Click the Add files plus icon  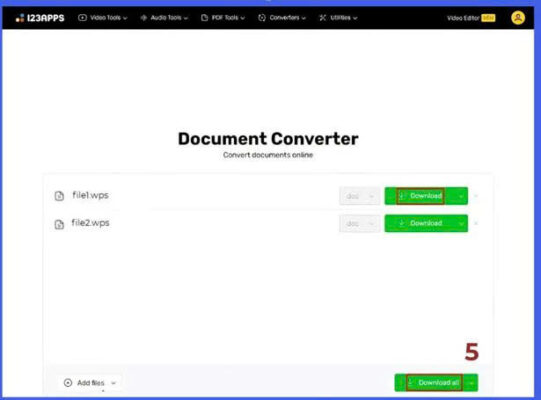68,383
